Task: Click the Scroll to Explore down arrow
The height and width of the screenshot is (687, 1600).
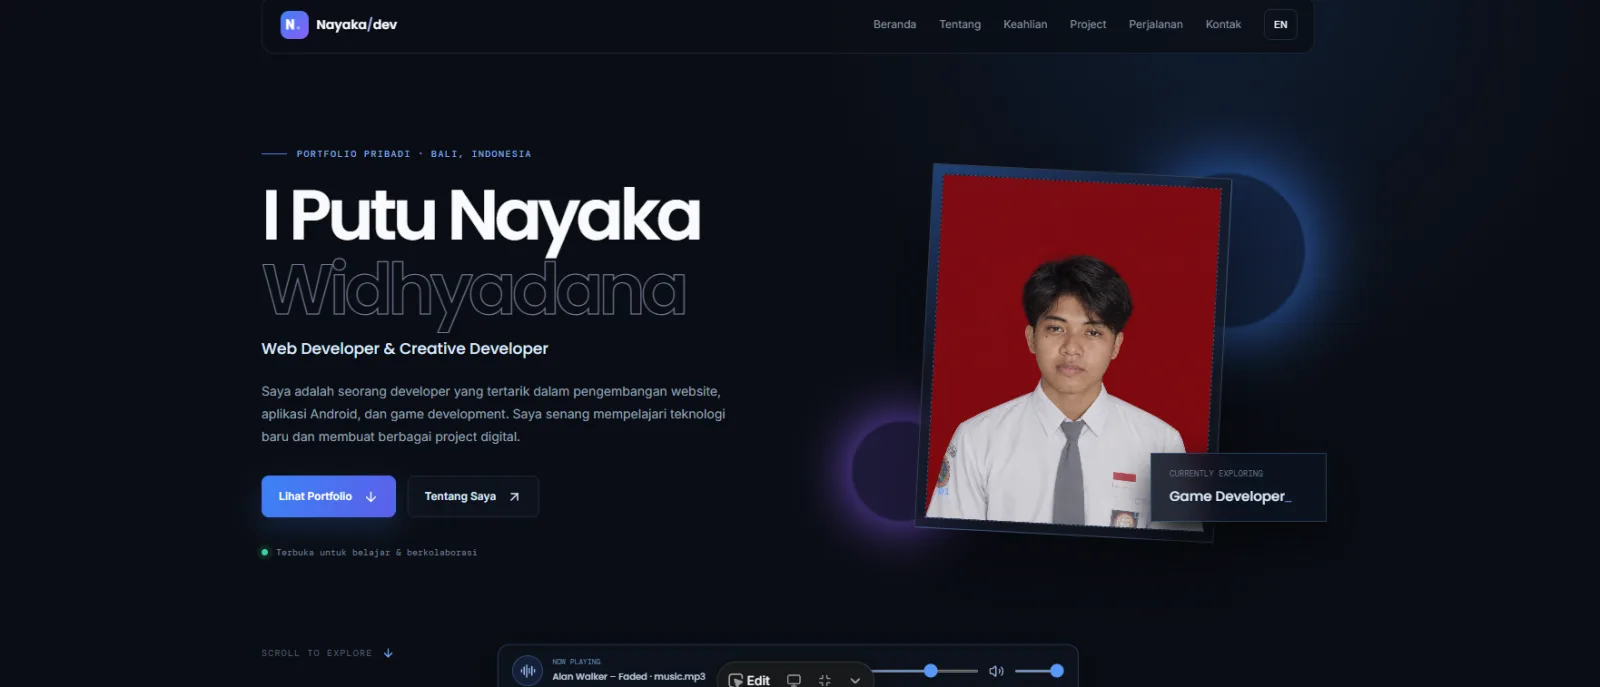Action: (x=388, y=653)
